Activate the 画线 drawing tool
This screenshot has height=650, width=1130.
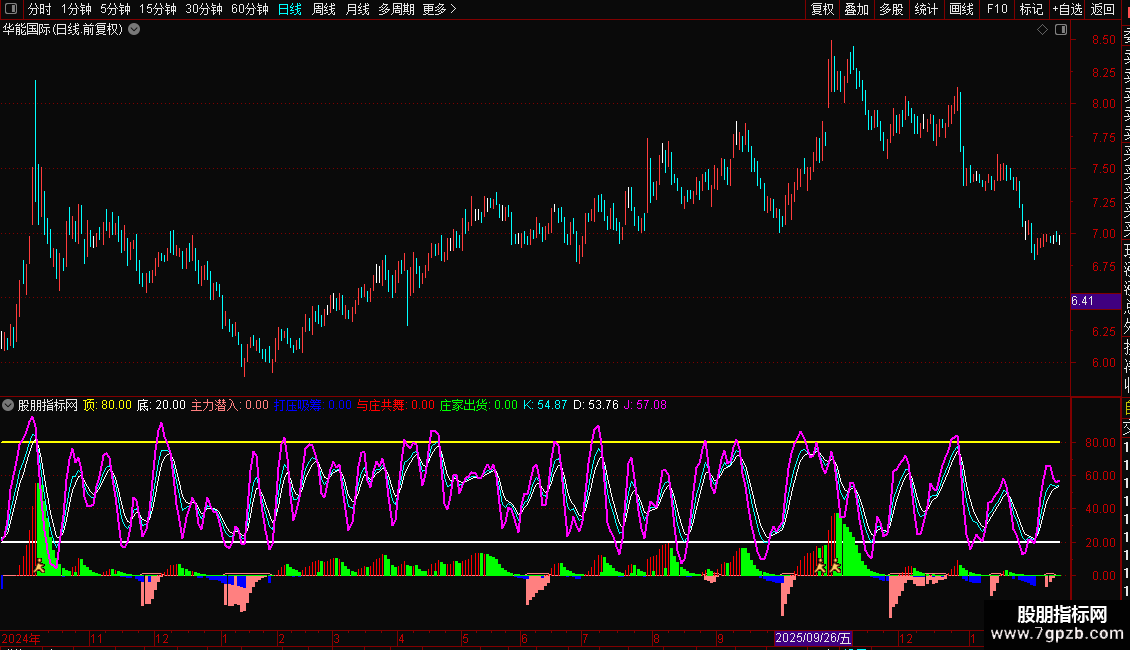tap(961, 9)
